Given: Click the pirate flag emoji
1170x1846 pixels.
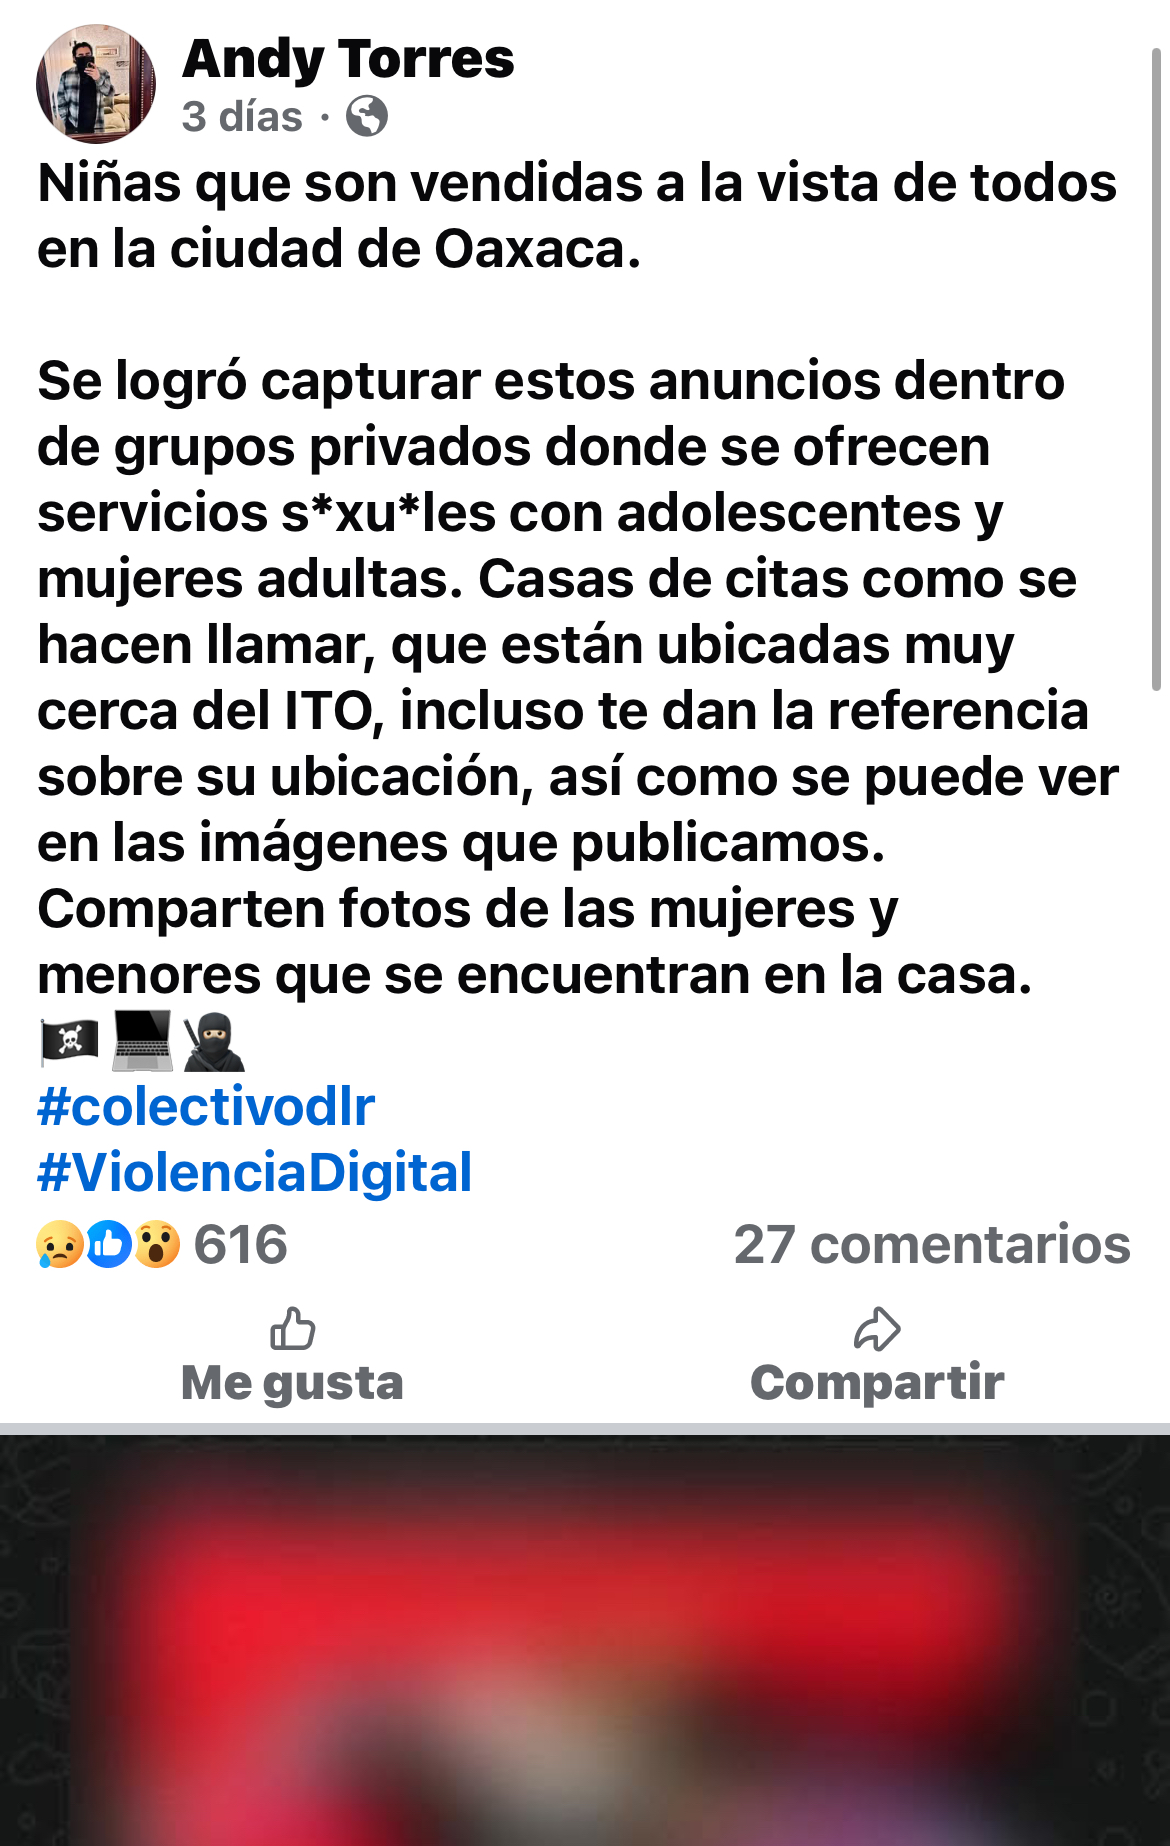Looking at the screenshot, I should [69, 1041].
